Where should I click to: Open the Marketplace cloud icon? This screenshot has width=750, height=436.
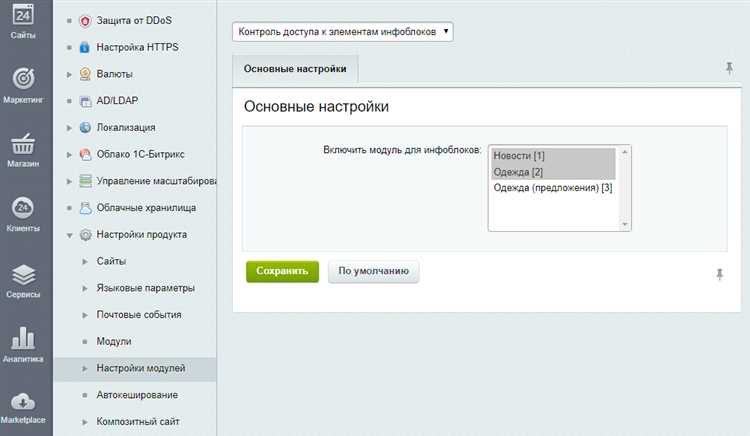23,402
